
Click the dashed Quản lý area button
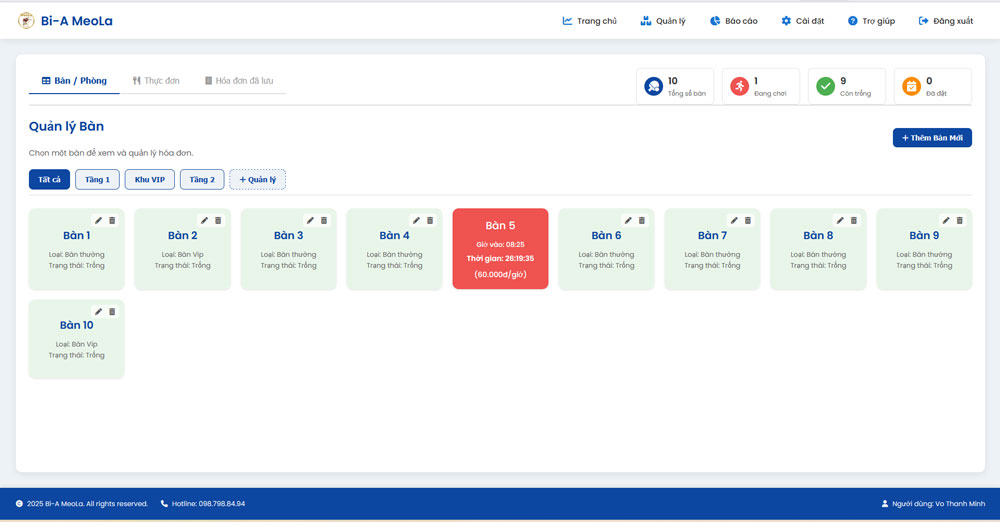pyautogui.click(x=257, y=180)
